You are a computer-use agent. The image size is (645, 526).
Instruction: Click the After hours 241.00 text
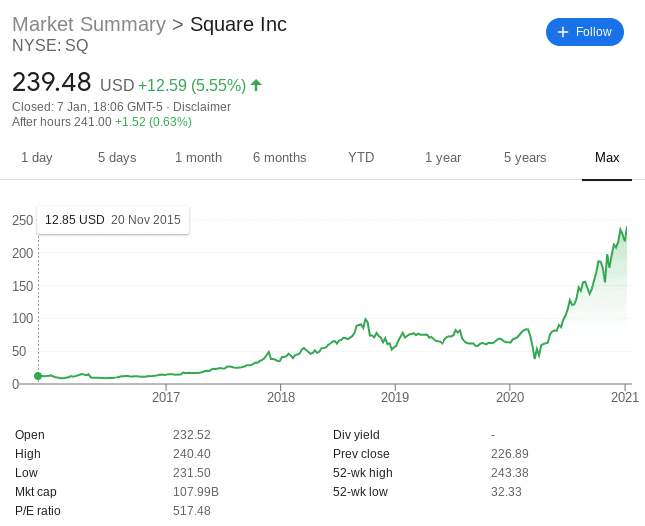point(62,122)
